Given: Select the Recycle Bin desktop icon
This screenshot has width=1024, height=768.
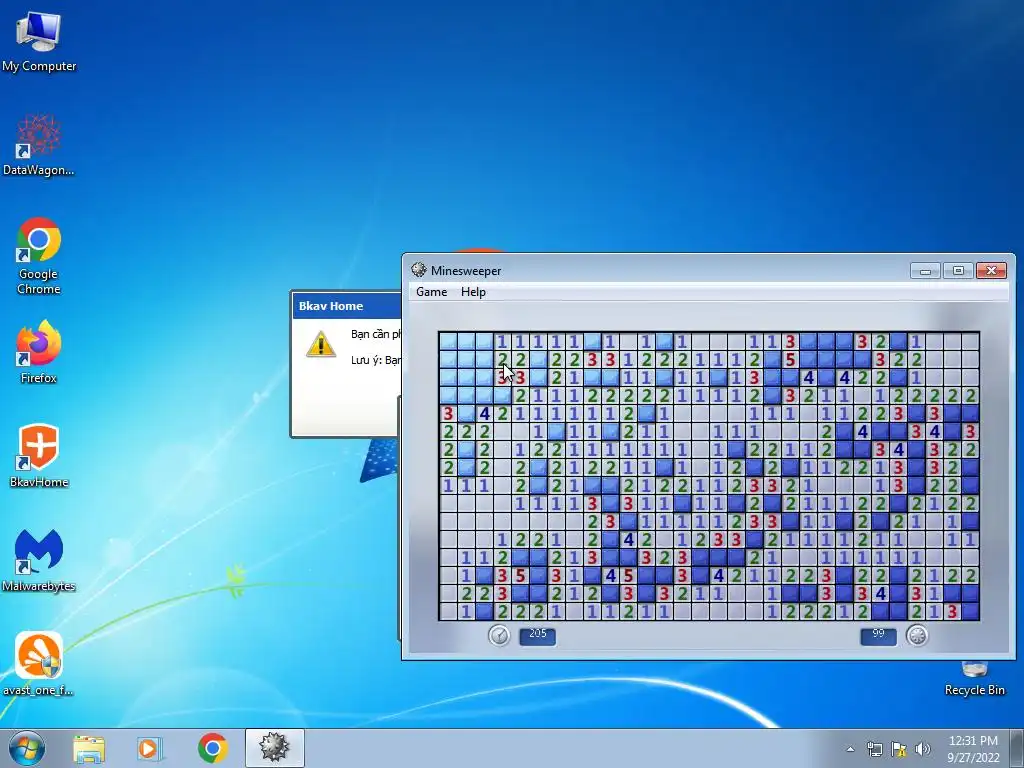Looking at the screenshot, I should tap(974, 679).
